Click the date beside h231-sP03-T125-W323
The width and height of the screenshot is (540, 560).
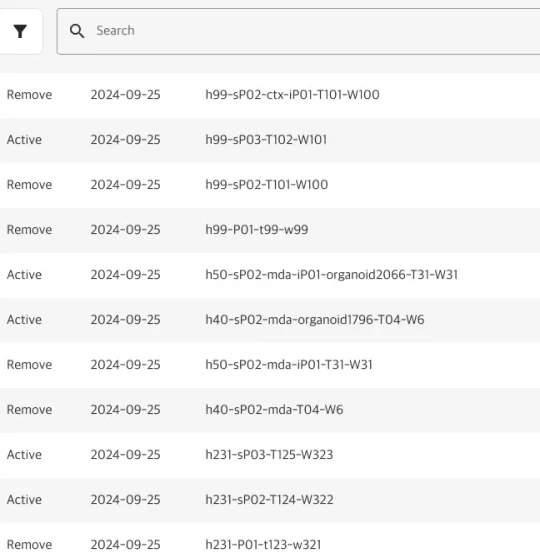click(125, 455)
